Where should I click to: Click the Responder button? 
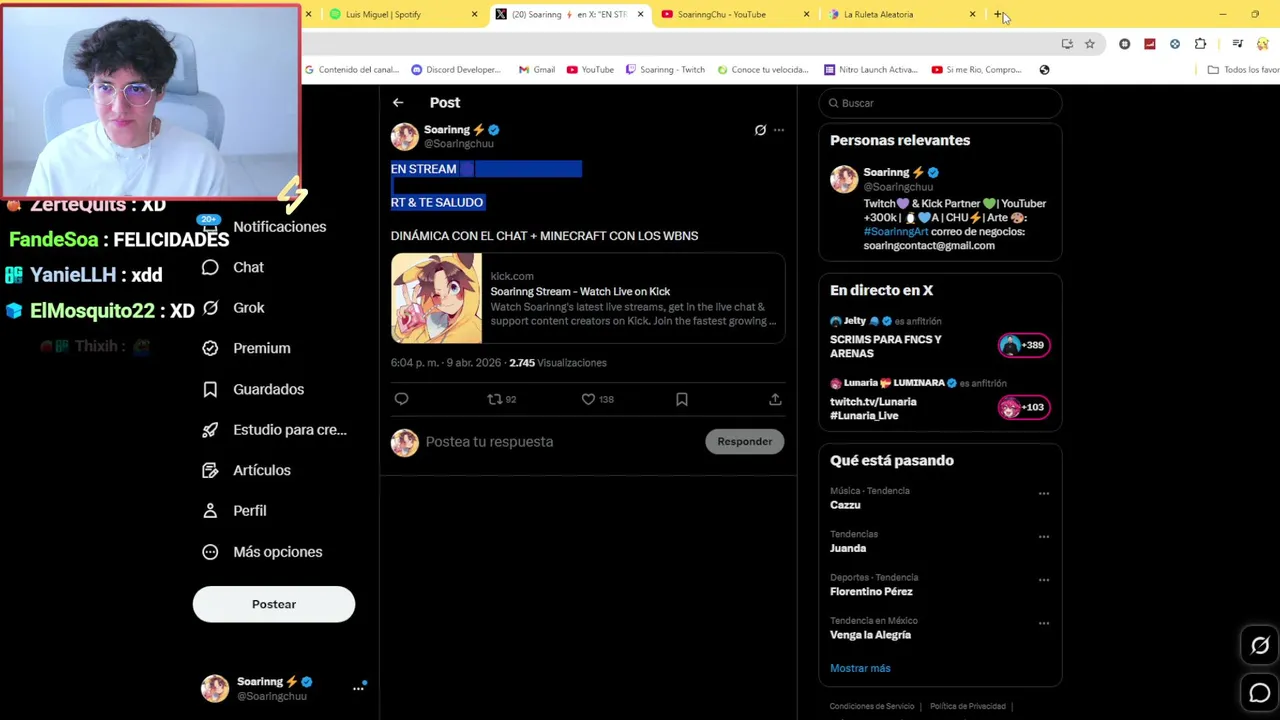point(745,442)
